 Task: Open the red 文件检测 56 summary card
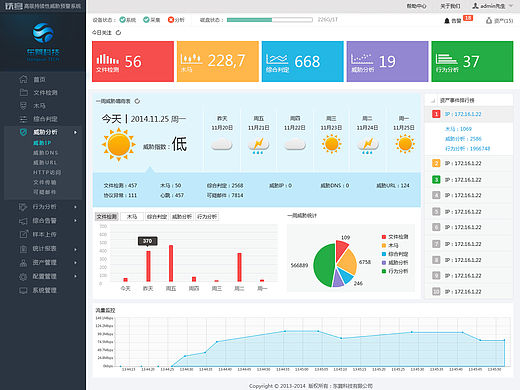[133, 61]
